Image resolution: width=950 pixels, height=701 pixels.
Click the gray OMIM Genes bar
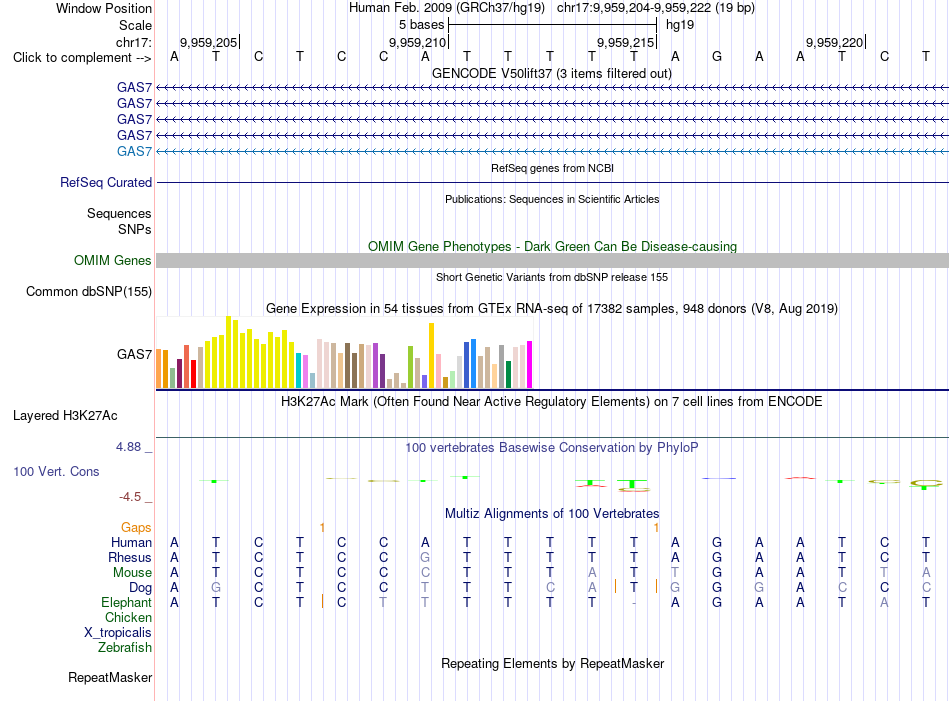(552, 261)
